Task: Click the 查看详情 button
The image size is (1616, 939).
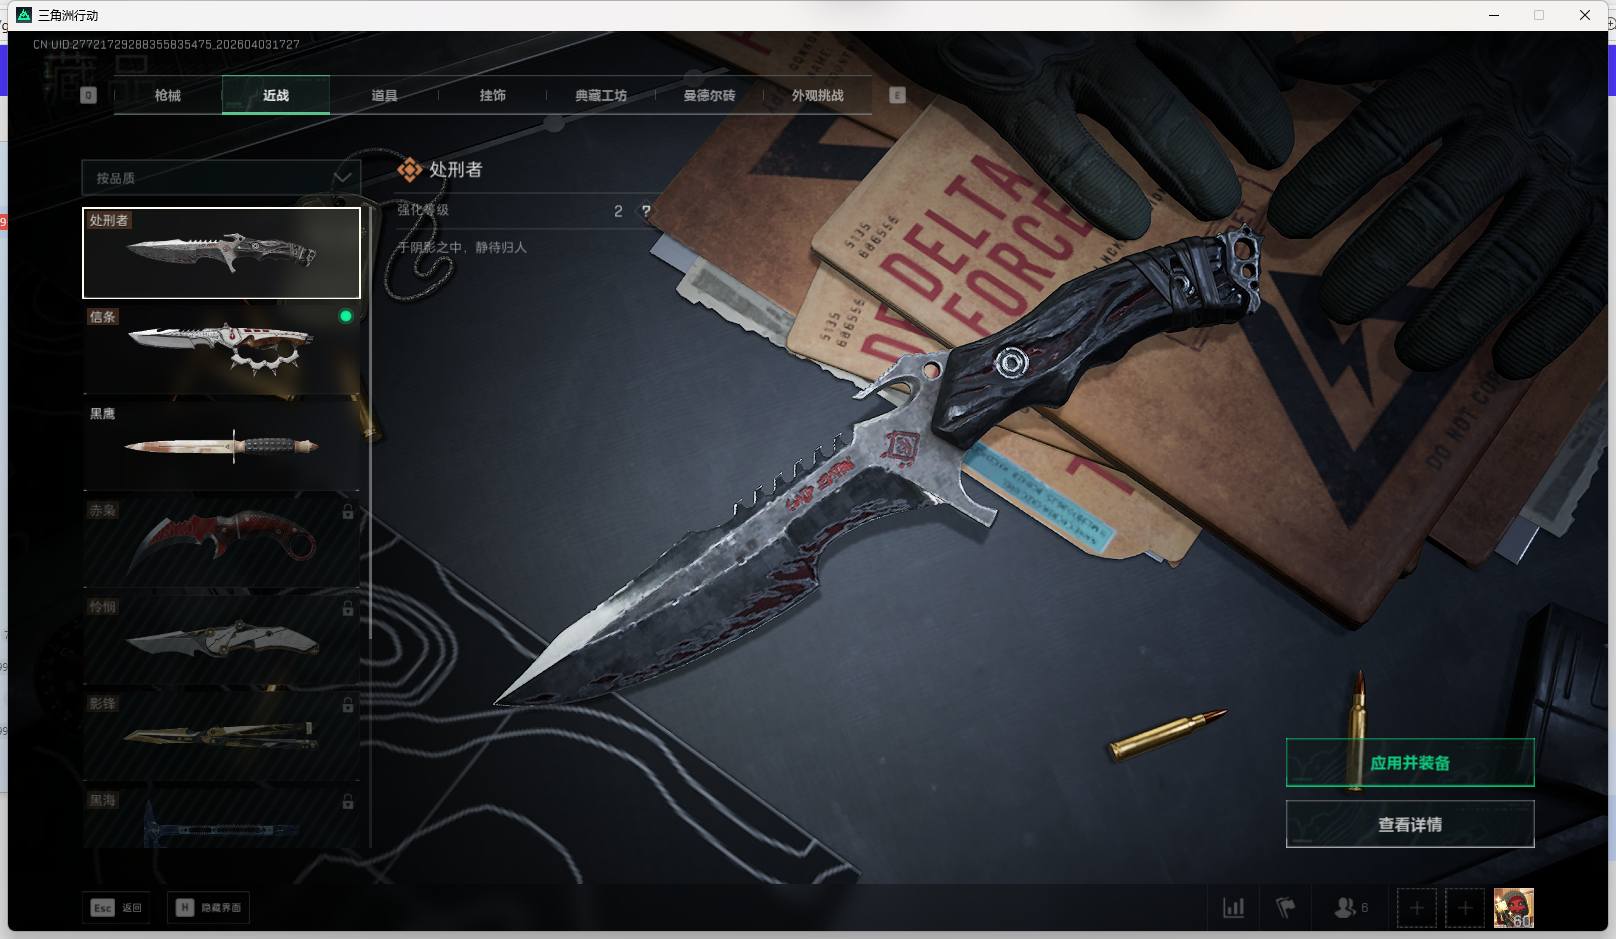Action: point(1410,824)
